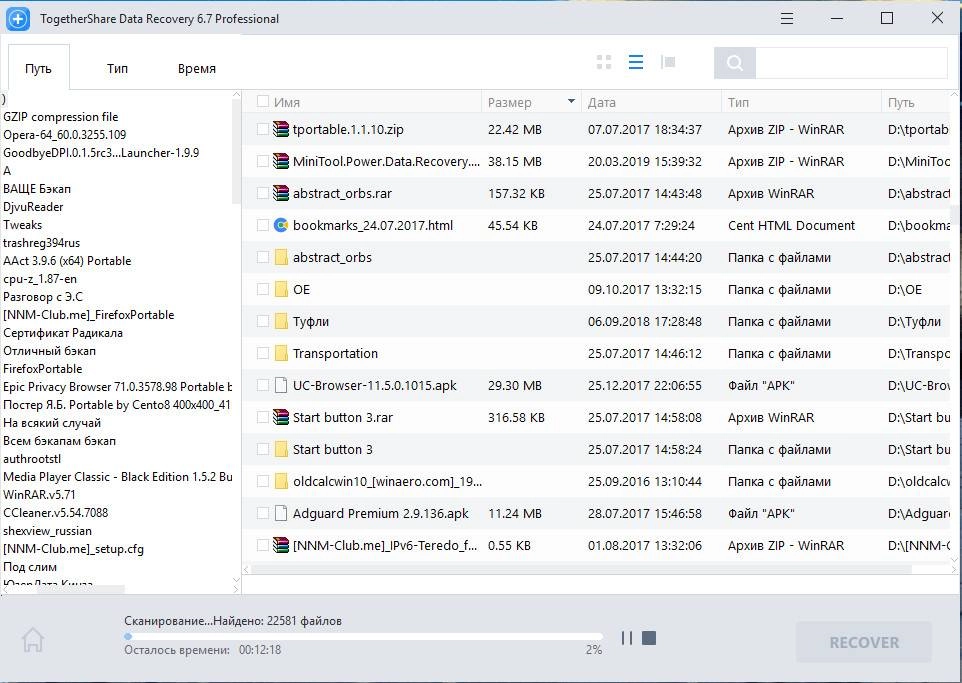Click the bookmarks_24.07.2017.html browser icon
The height and width of the screenshot is (683, 962).
(281, 225)
